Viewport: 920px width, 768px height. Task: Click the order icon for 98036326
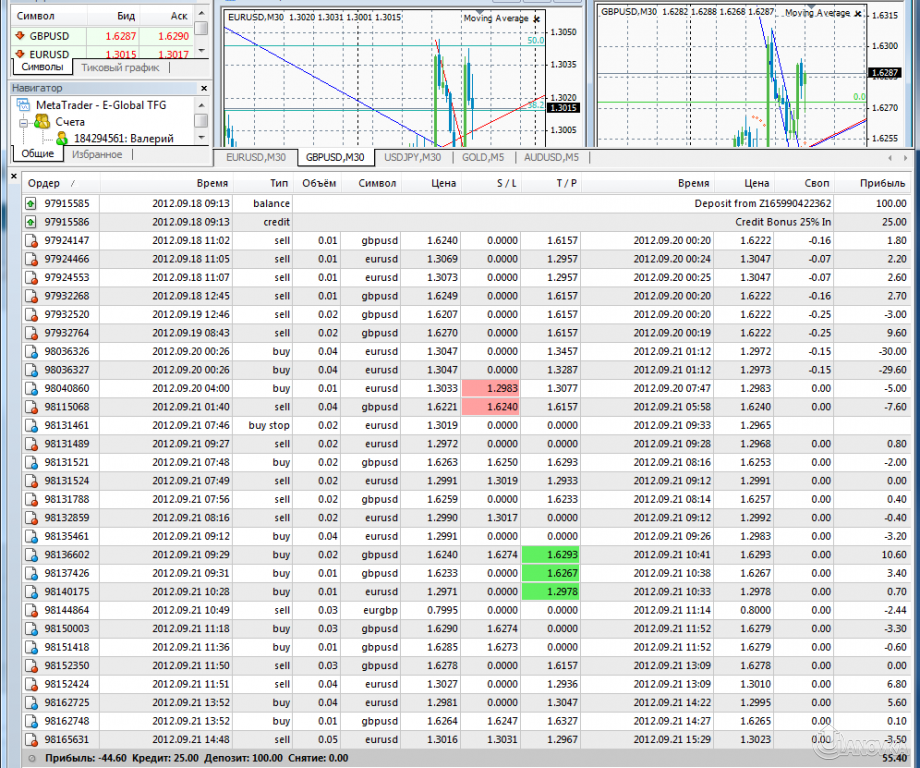(31, 351)
